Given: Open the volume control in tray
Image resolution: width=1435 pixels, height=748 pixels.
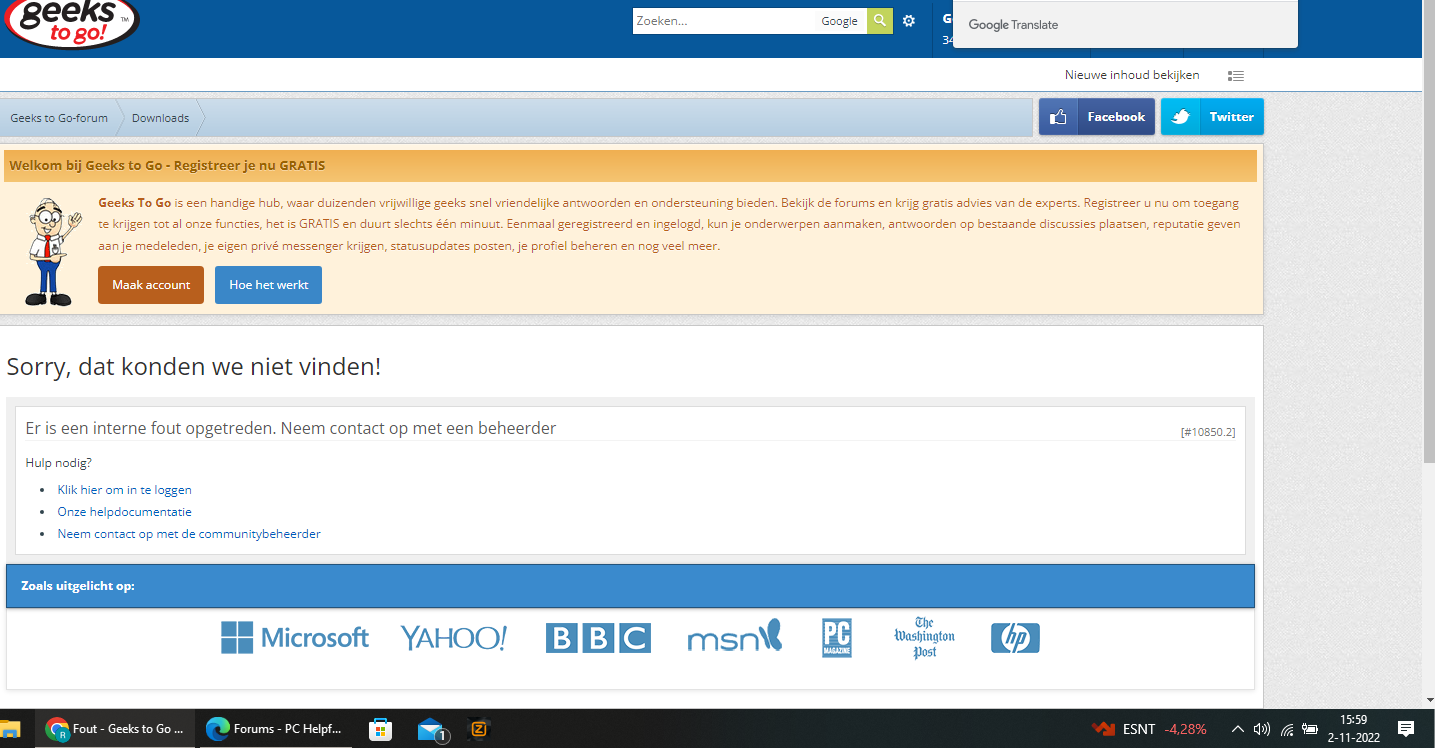Looking at the screenshot, I should pos(1262,729).
